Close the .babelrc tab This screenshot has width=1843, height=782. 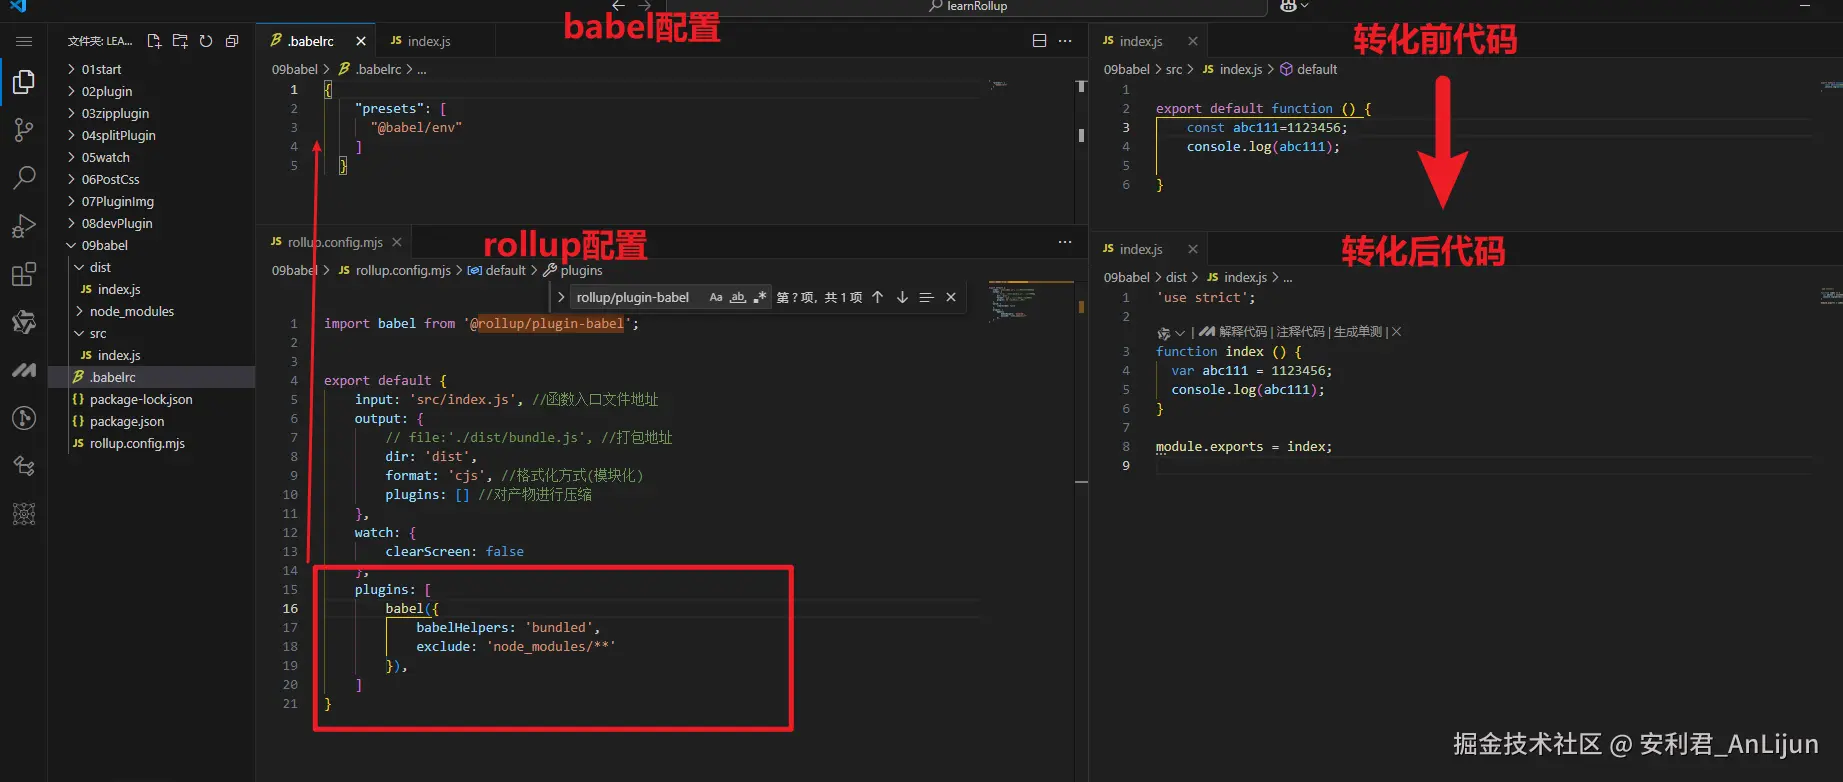[x=361, y=41]
